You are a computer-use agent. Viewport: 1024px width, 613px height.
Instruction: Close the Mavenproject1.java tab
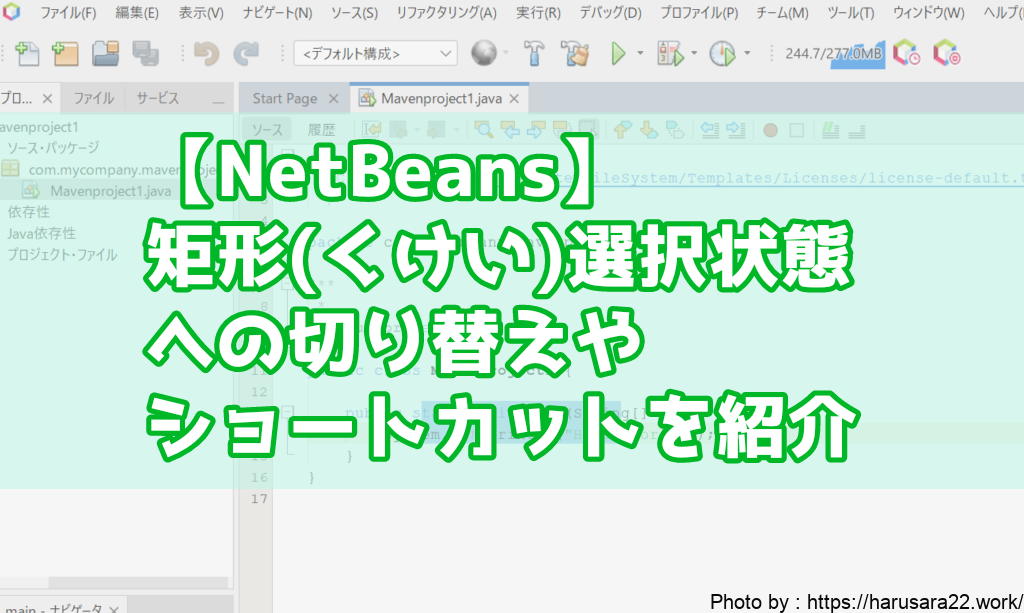[514, 99]
